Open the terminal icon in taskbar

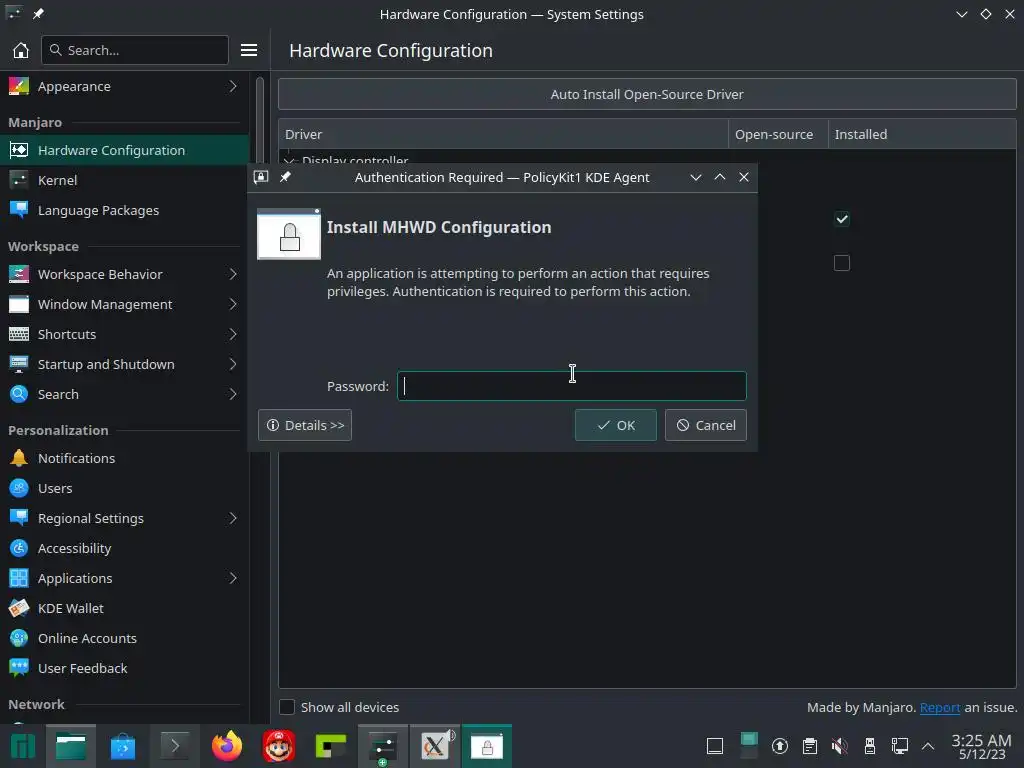pyautogui.click(x=174, y=746)
